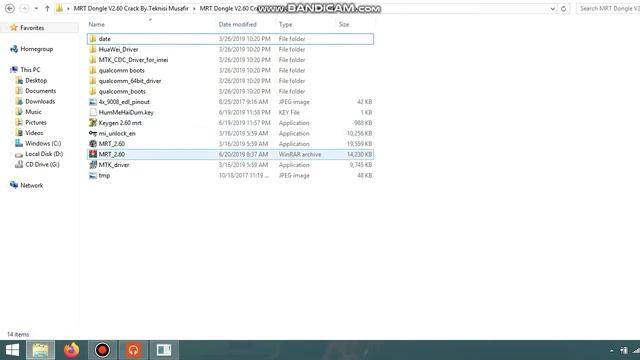Click the 'WinRAR archive' type cell
Image resolution: width=640 pixels, height=360 pixels.
(300, 154)
